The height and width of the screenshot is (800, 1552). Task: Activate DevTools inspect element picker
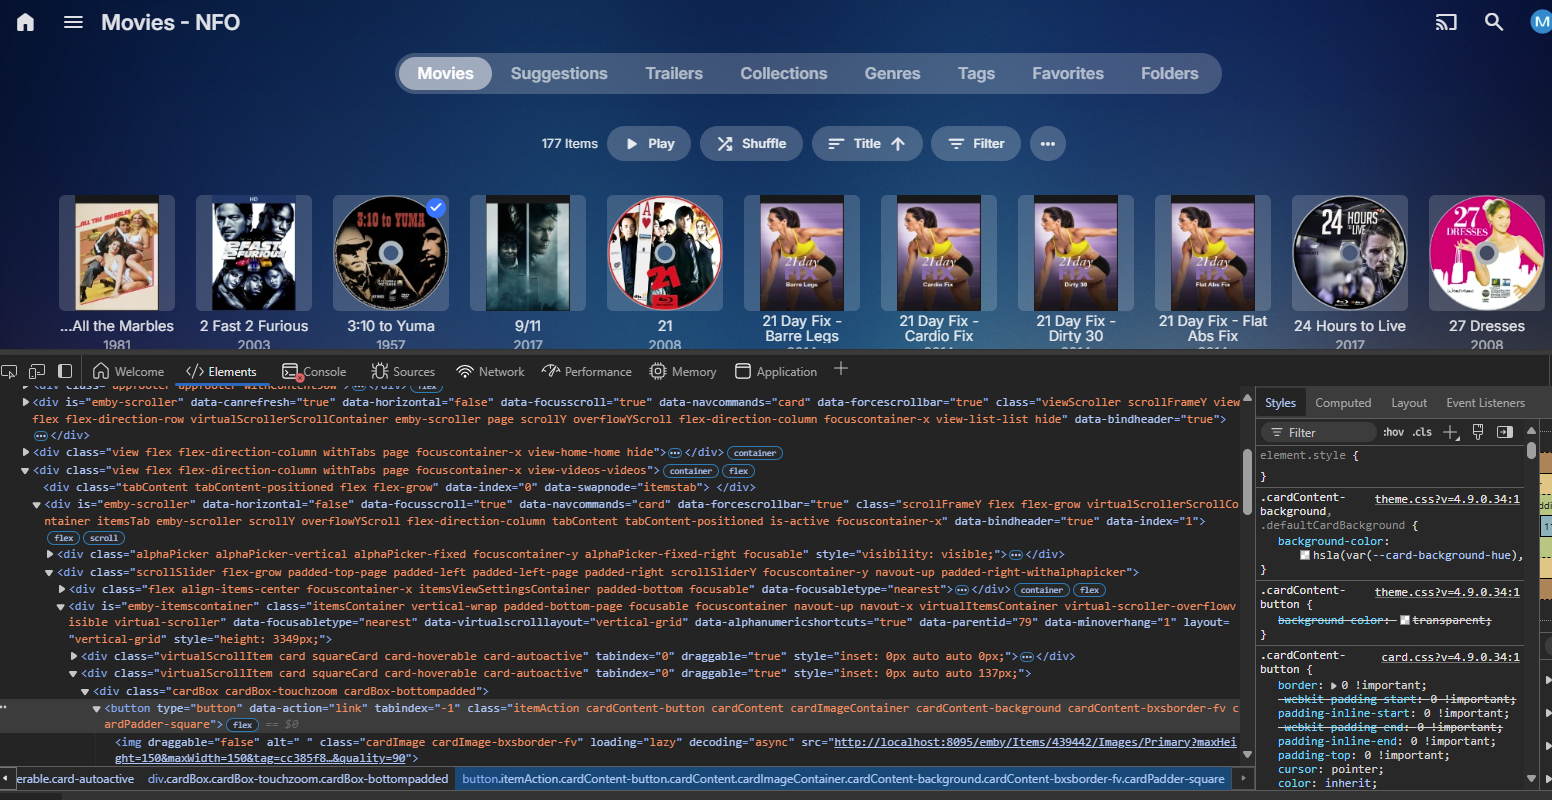tap(9, 371)
